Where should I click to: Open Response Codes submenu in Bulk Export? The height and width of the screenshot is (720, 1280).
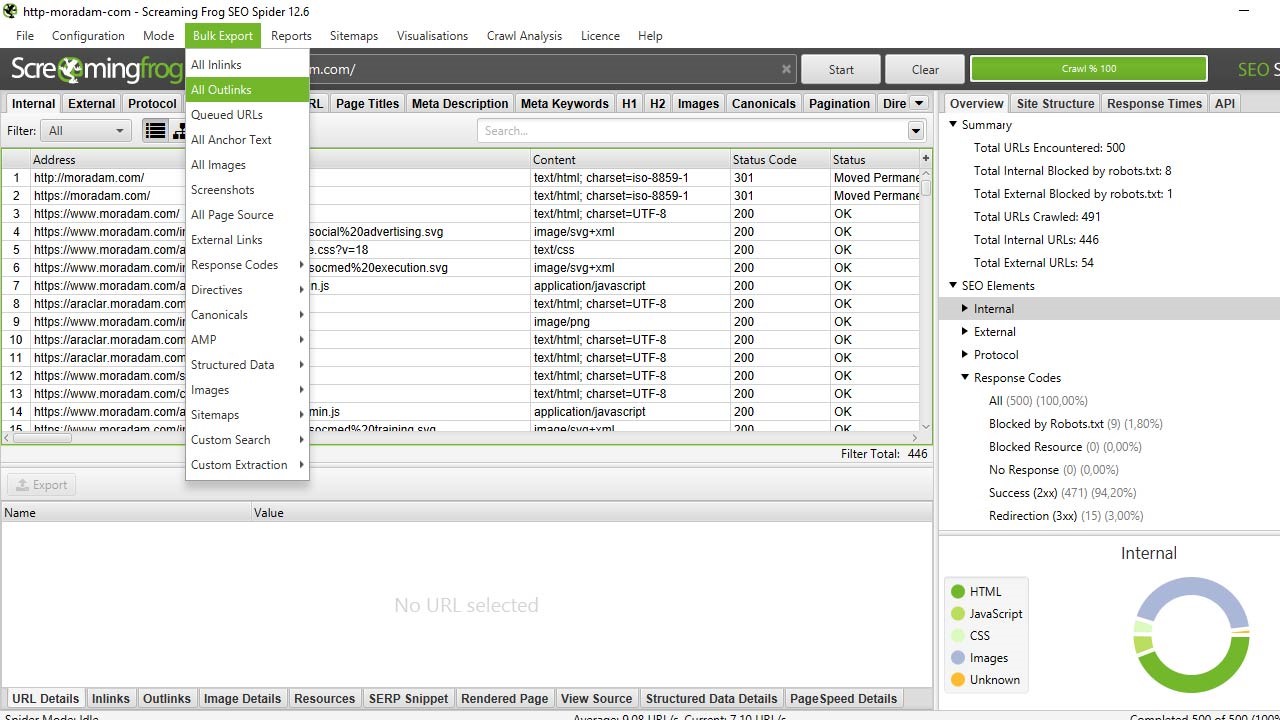[247, 265]
